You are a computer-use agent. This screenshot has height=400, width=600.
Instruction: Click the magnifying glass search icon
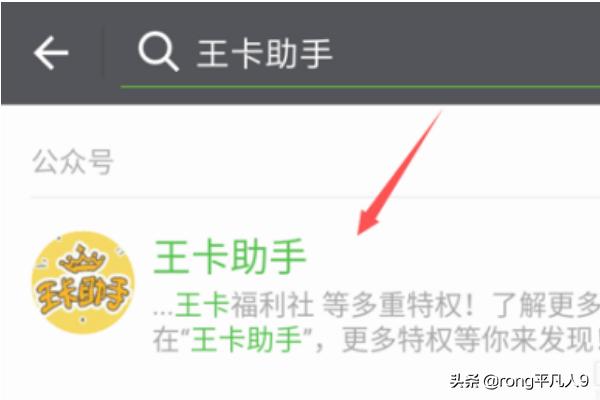(x=158, y=52)
